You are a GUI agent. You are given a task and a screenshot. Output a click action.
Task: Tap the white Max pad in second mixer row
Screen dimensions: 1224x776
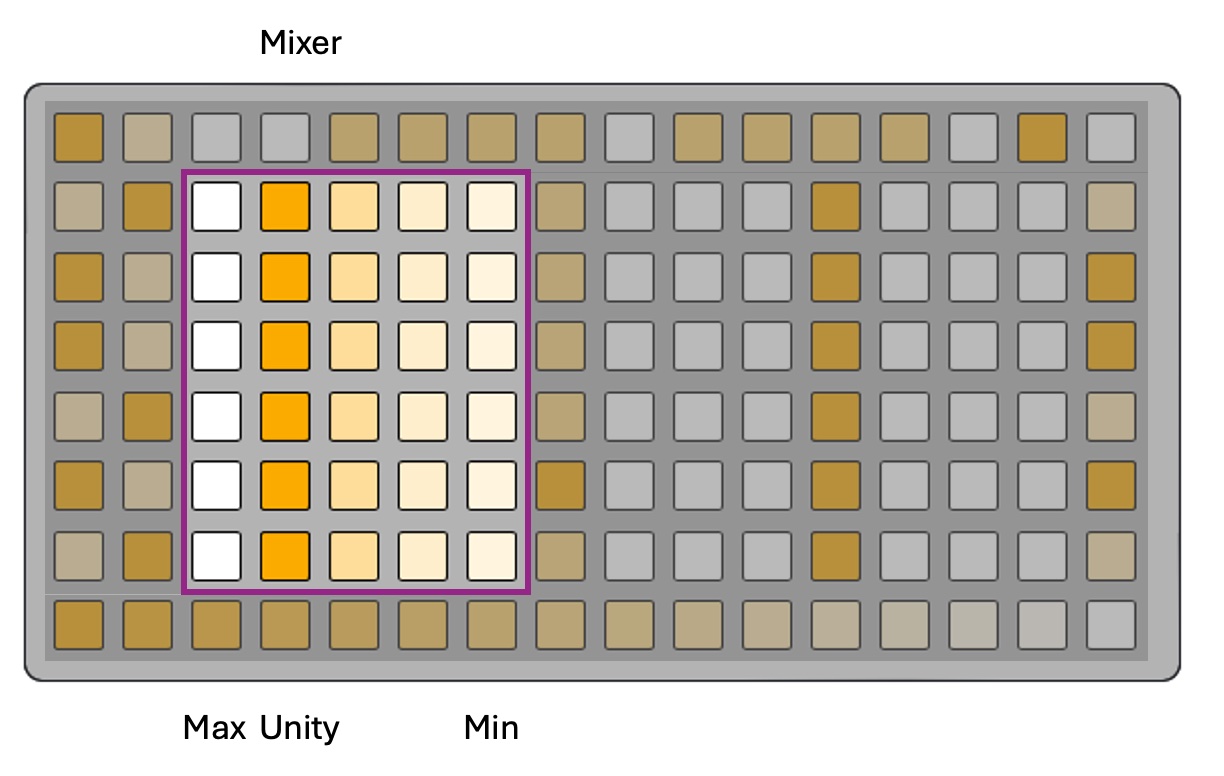point(217,277)
